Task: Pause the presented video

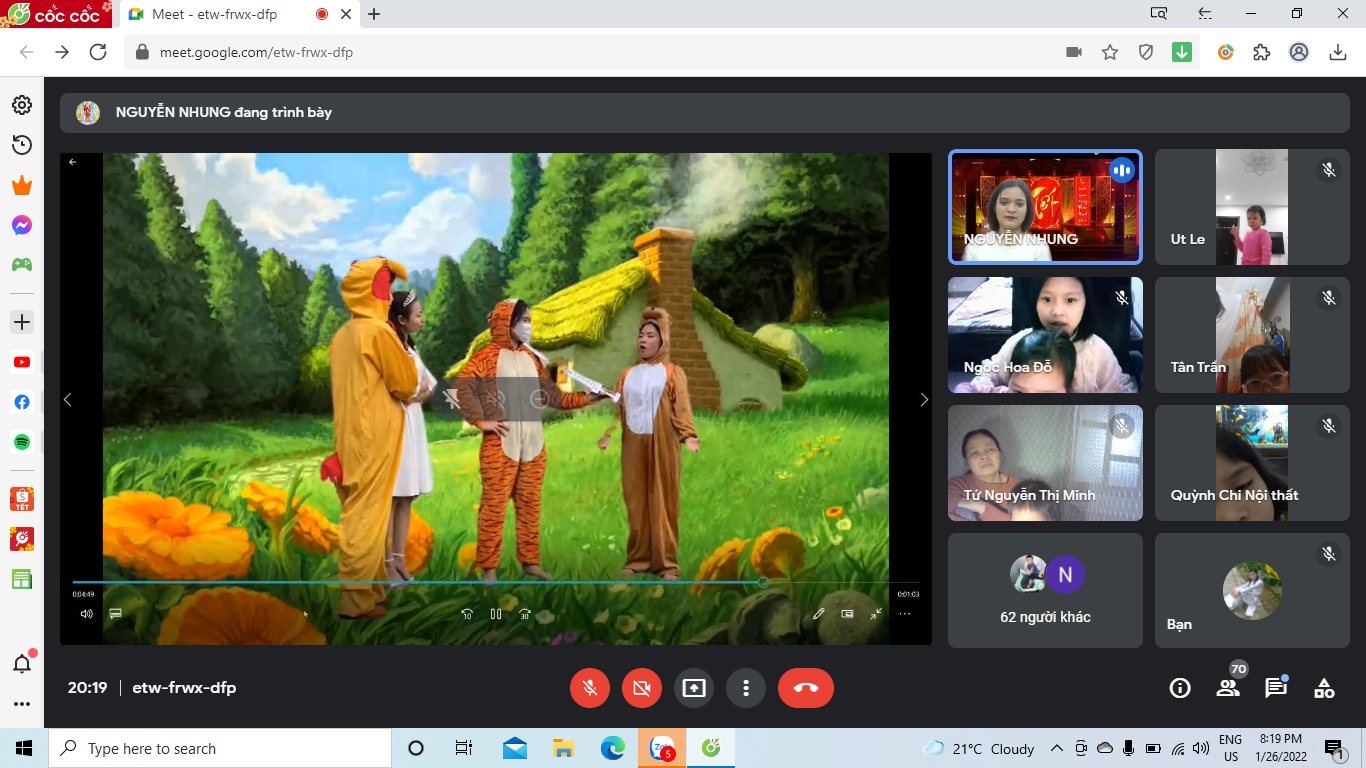Action: (496, 614)
